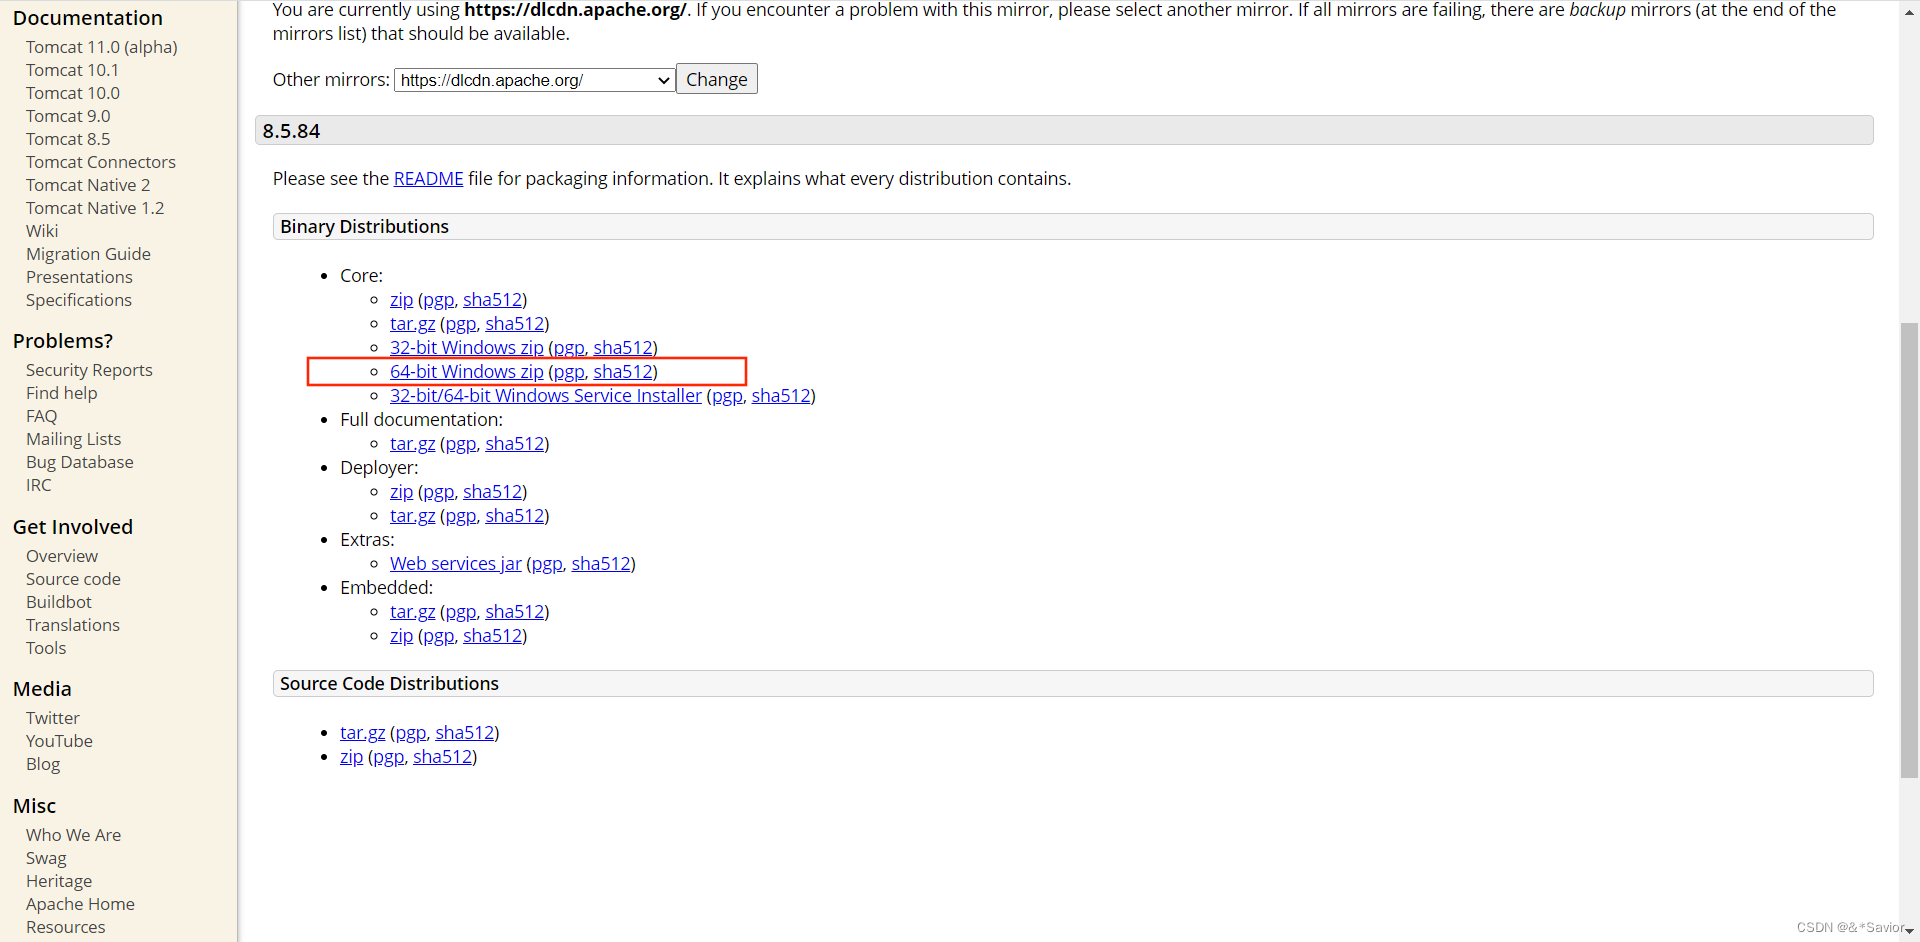The width and height of the screenshot is (1920, 942).
Task: Open Tomcat 11.0 (alpha) documentation
Action: [x=102, y=47]
